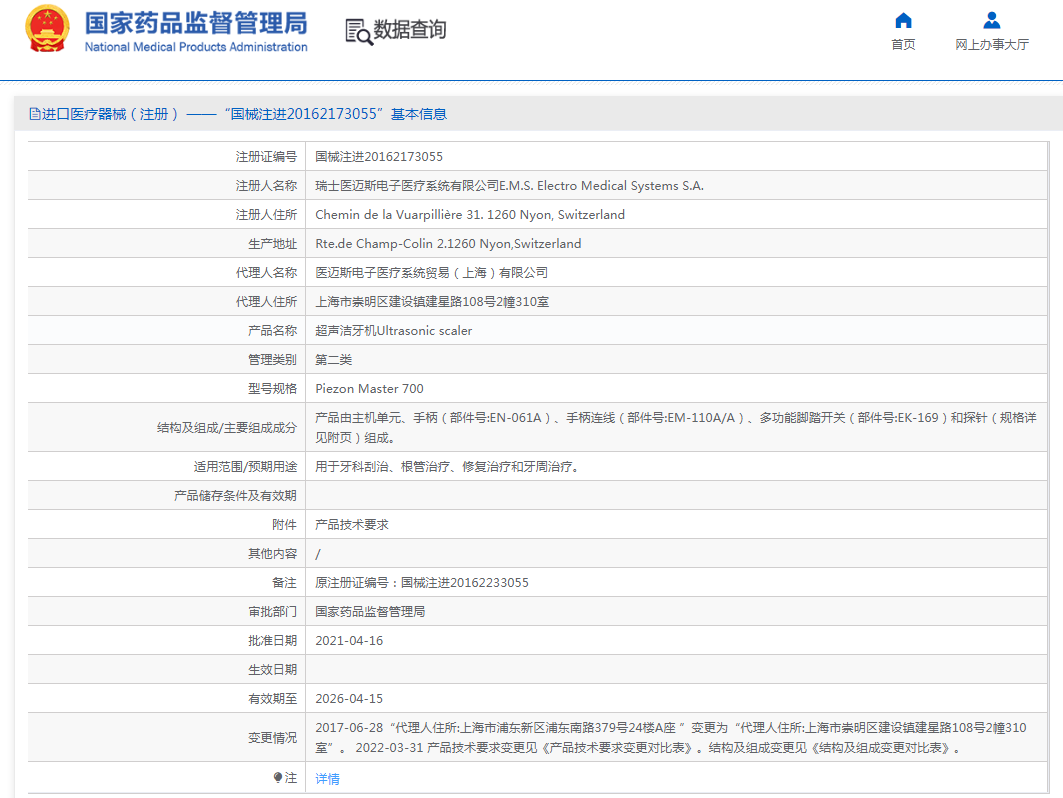The image size is (1063, 798).
Task: Select the 注册证编号 value 国械注进20162173055
Action: (x=379, y=157)
